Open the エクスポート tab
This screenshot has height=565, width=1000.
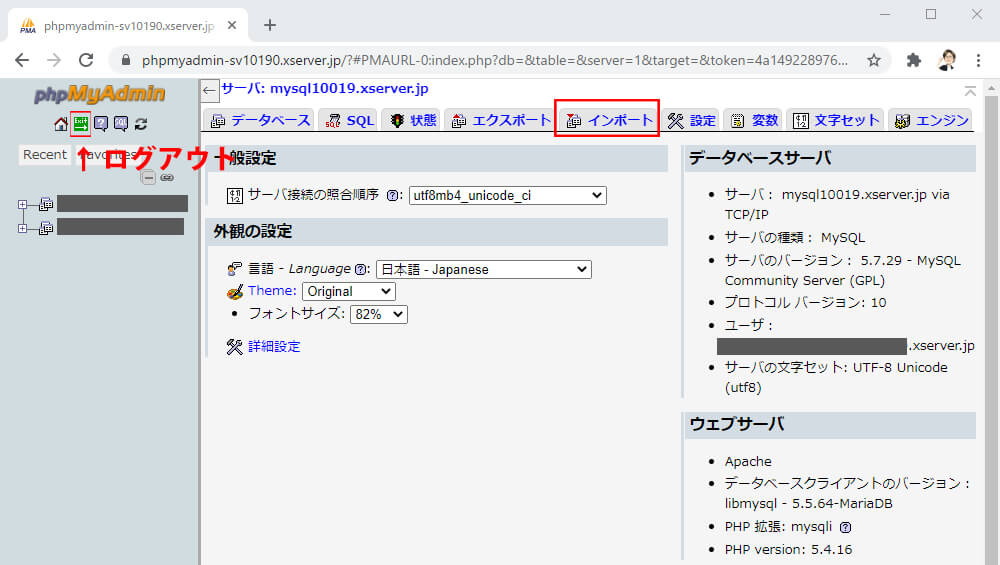tap(500, 120)
